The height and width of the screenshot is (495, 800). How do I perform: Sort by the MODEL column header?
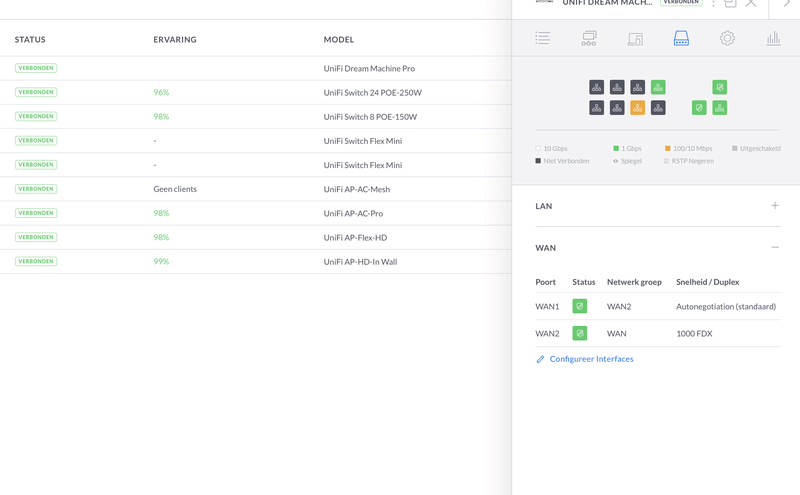coord(339,39)
